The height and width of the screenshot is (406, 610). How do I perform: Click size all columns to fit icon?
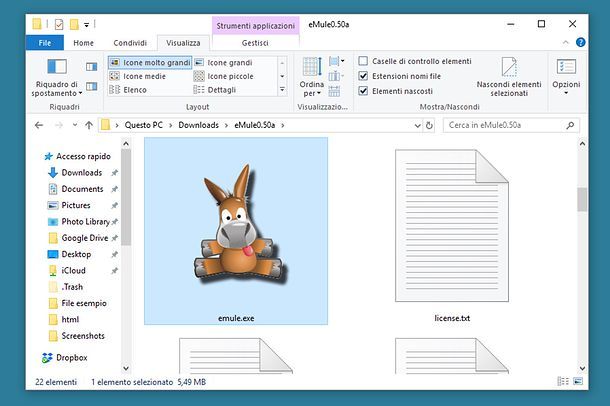(x=334, y=91)
